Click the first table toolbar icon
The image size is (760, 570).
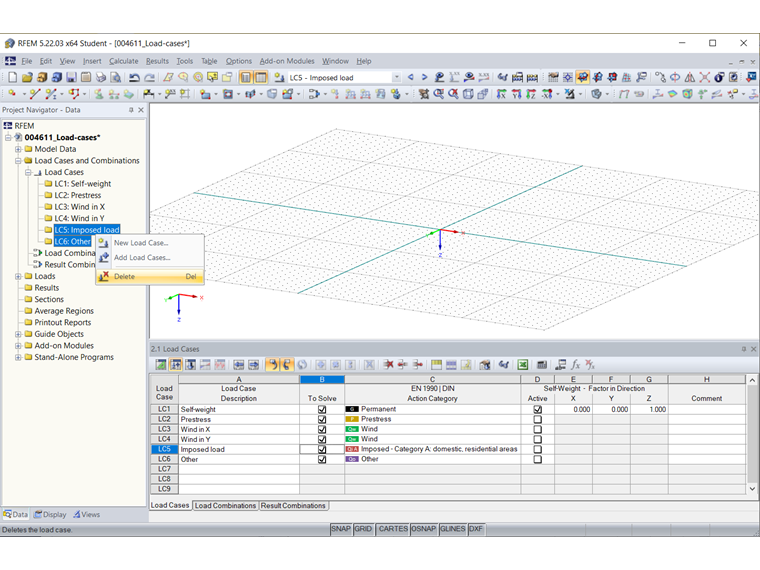(x=161, y=364)
